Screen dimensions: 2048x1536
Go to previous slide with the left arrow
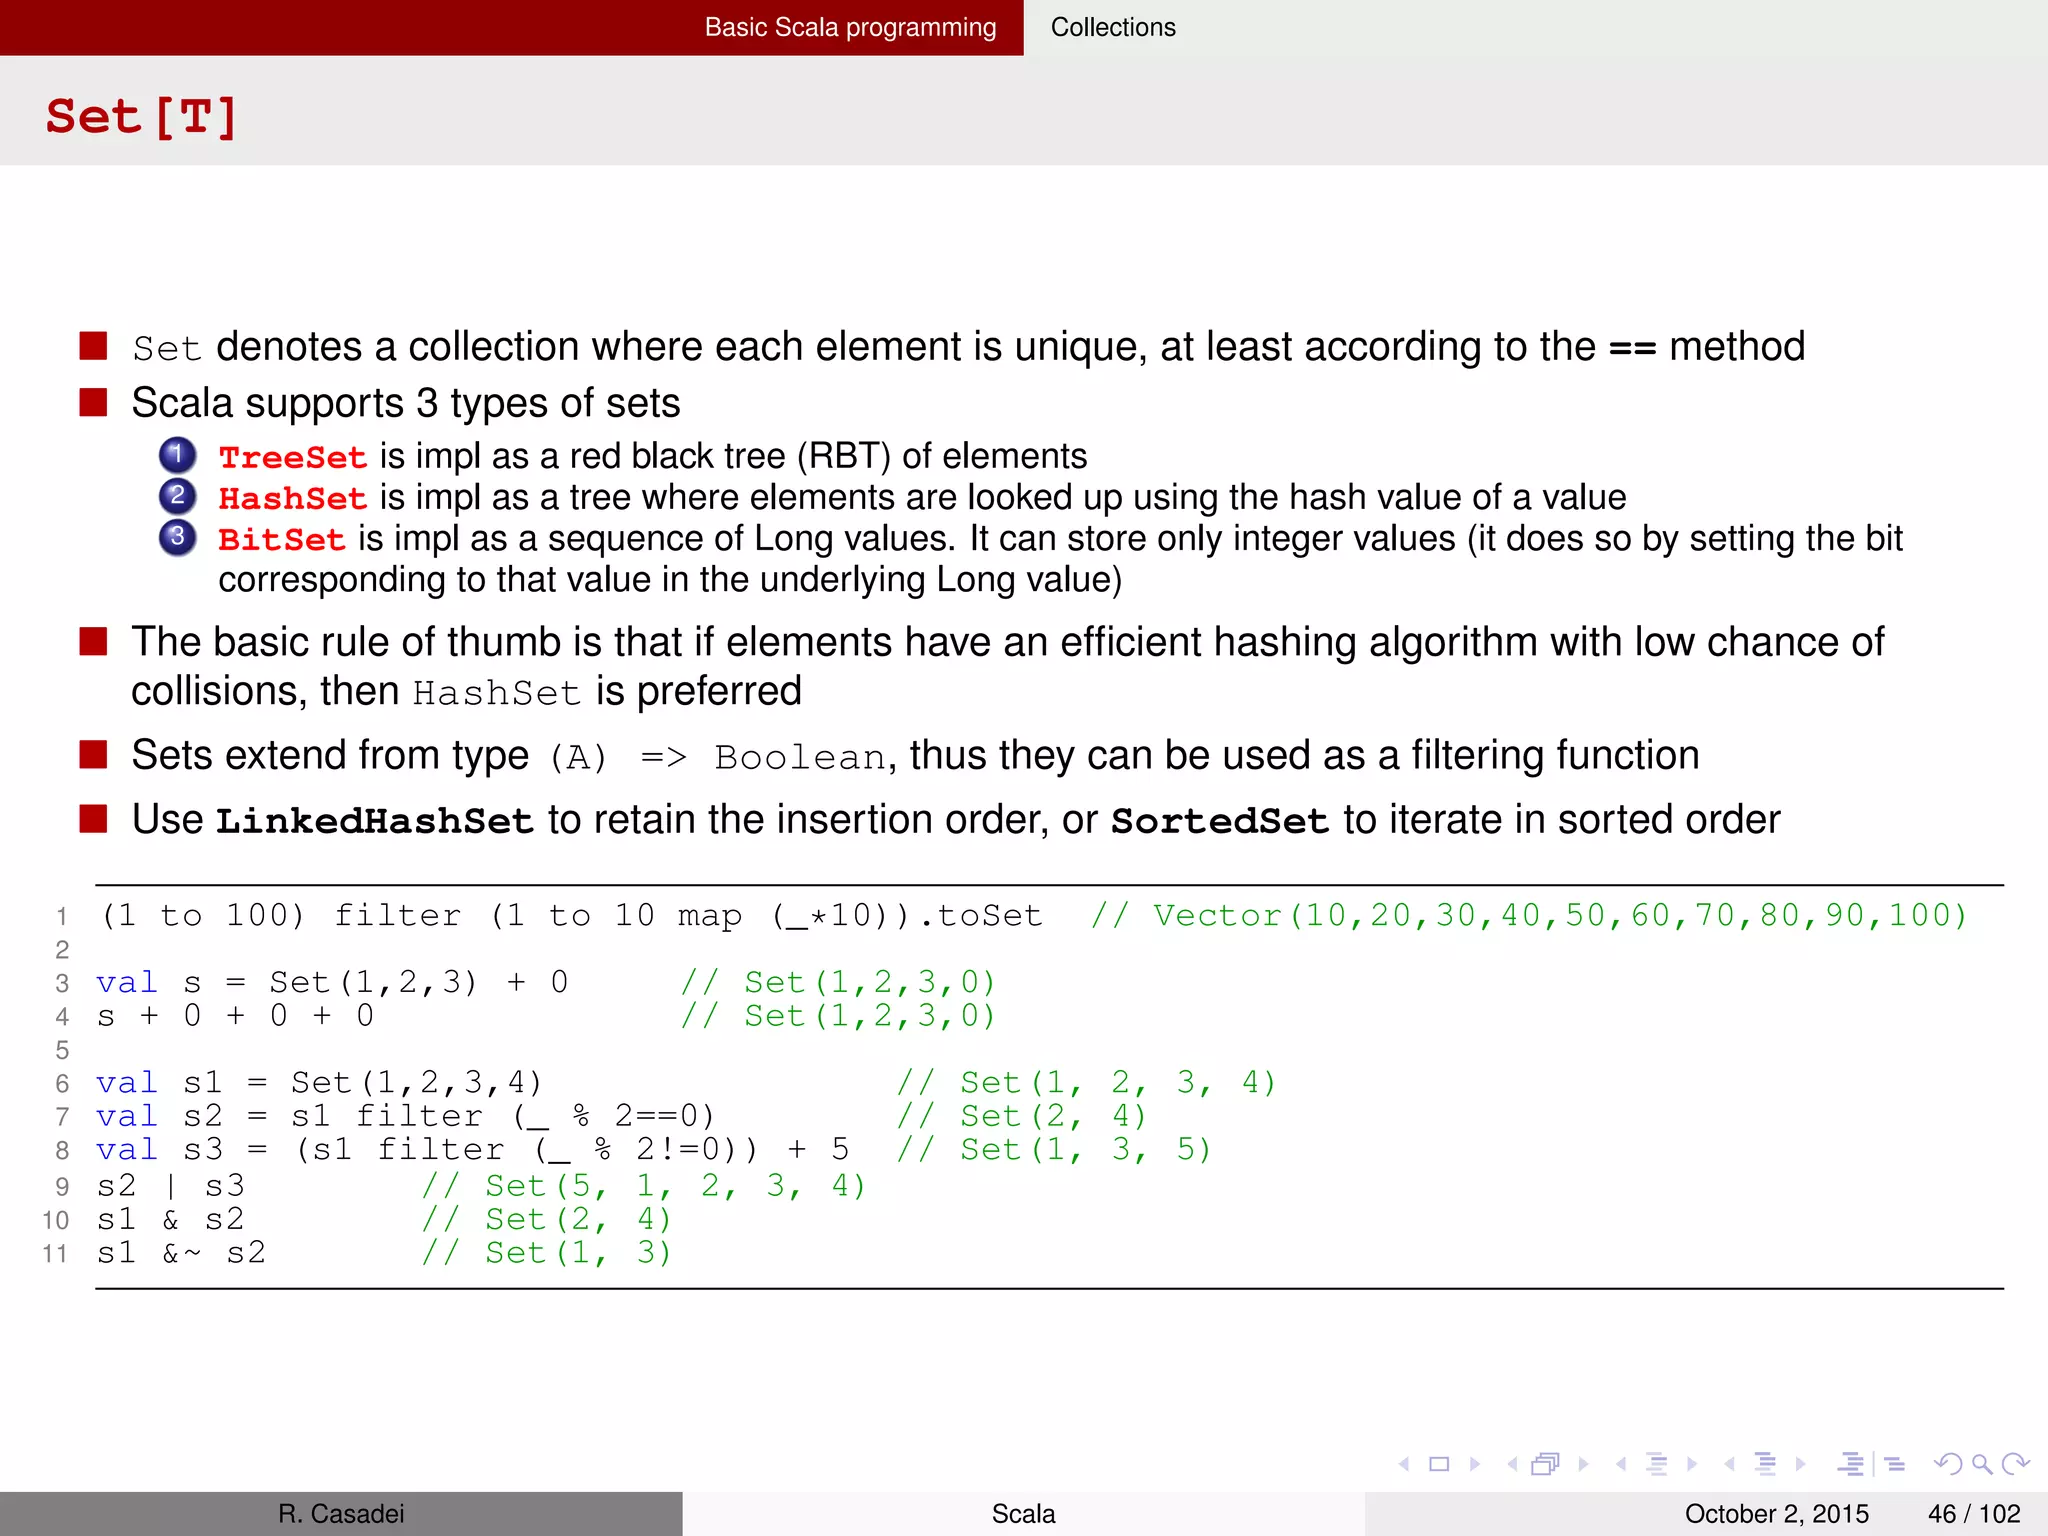[x=1404, y=1464]
